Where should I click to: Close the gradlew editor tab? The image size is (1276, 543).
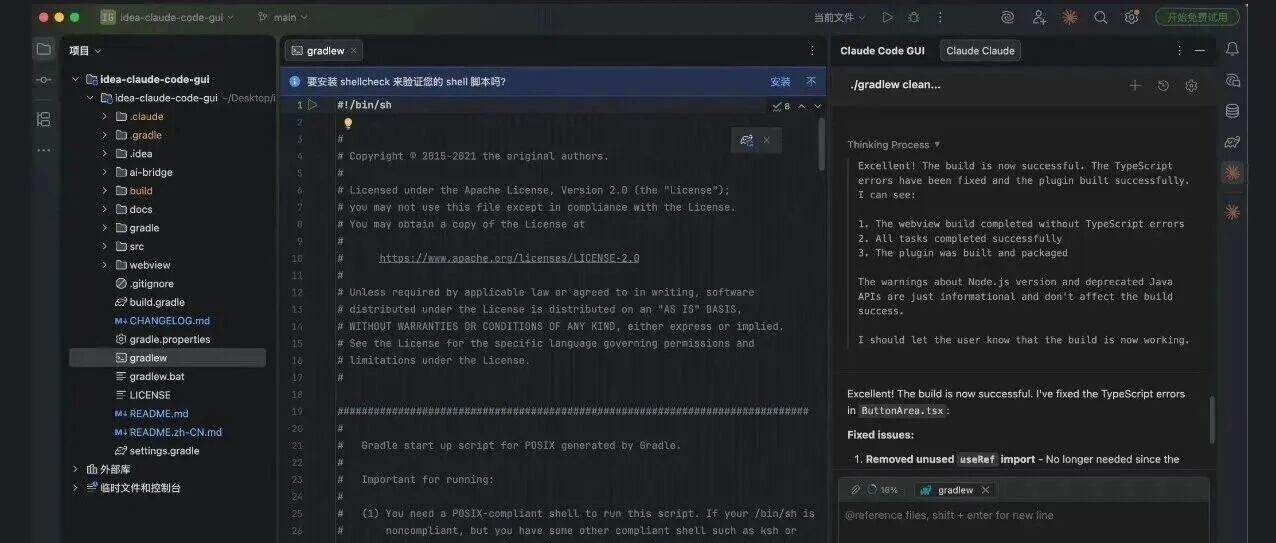point(354,50)
